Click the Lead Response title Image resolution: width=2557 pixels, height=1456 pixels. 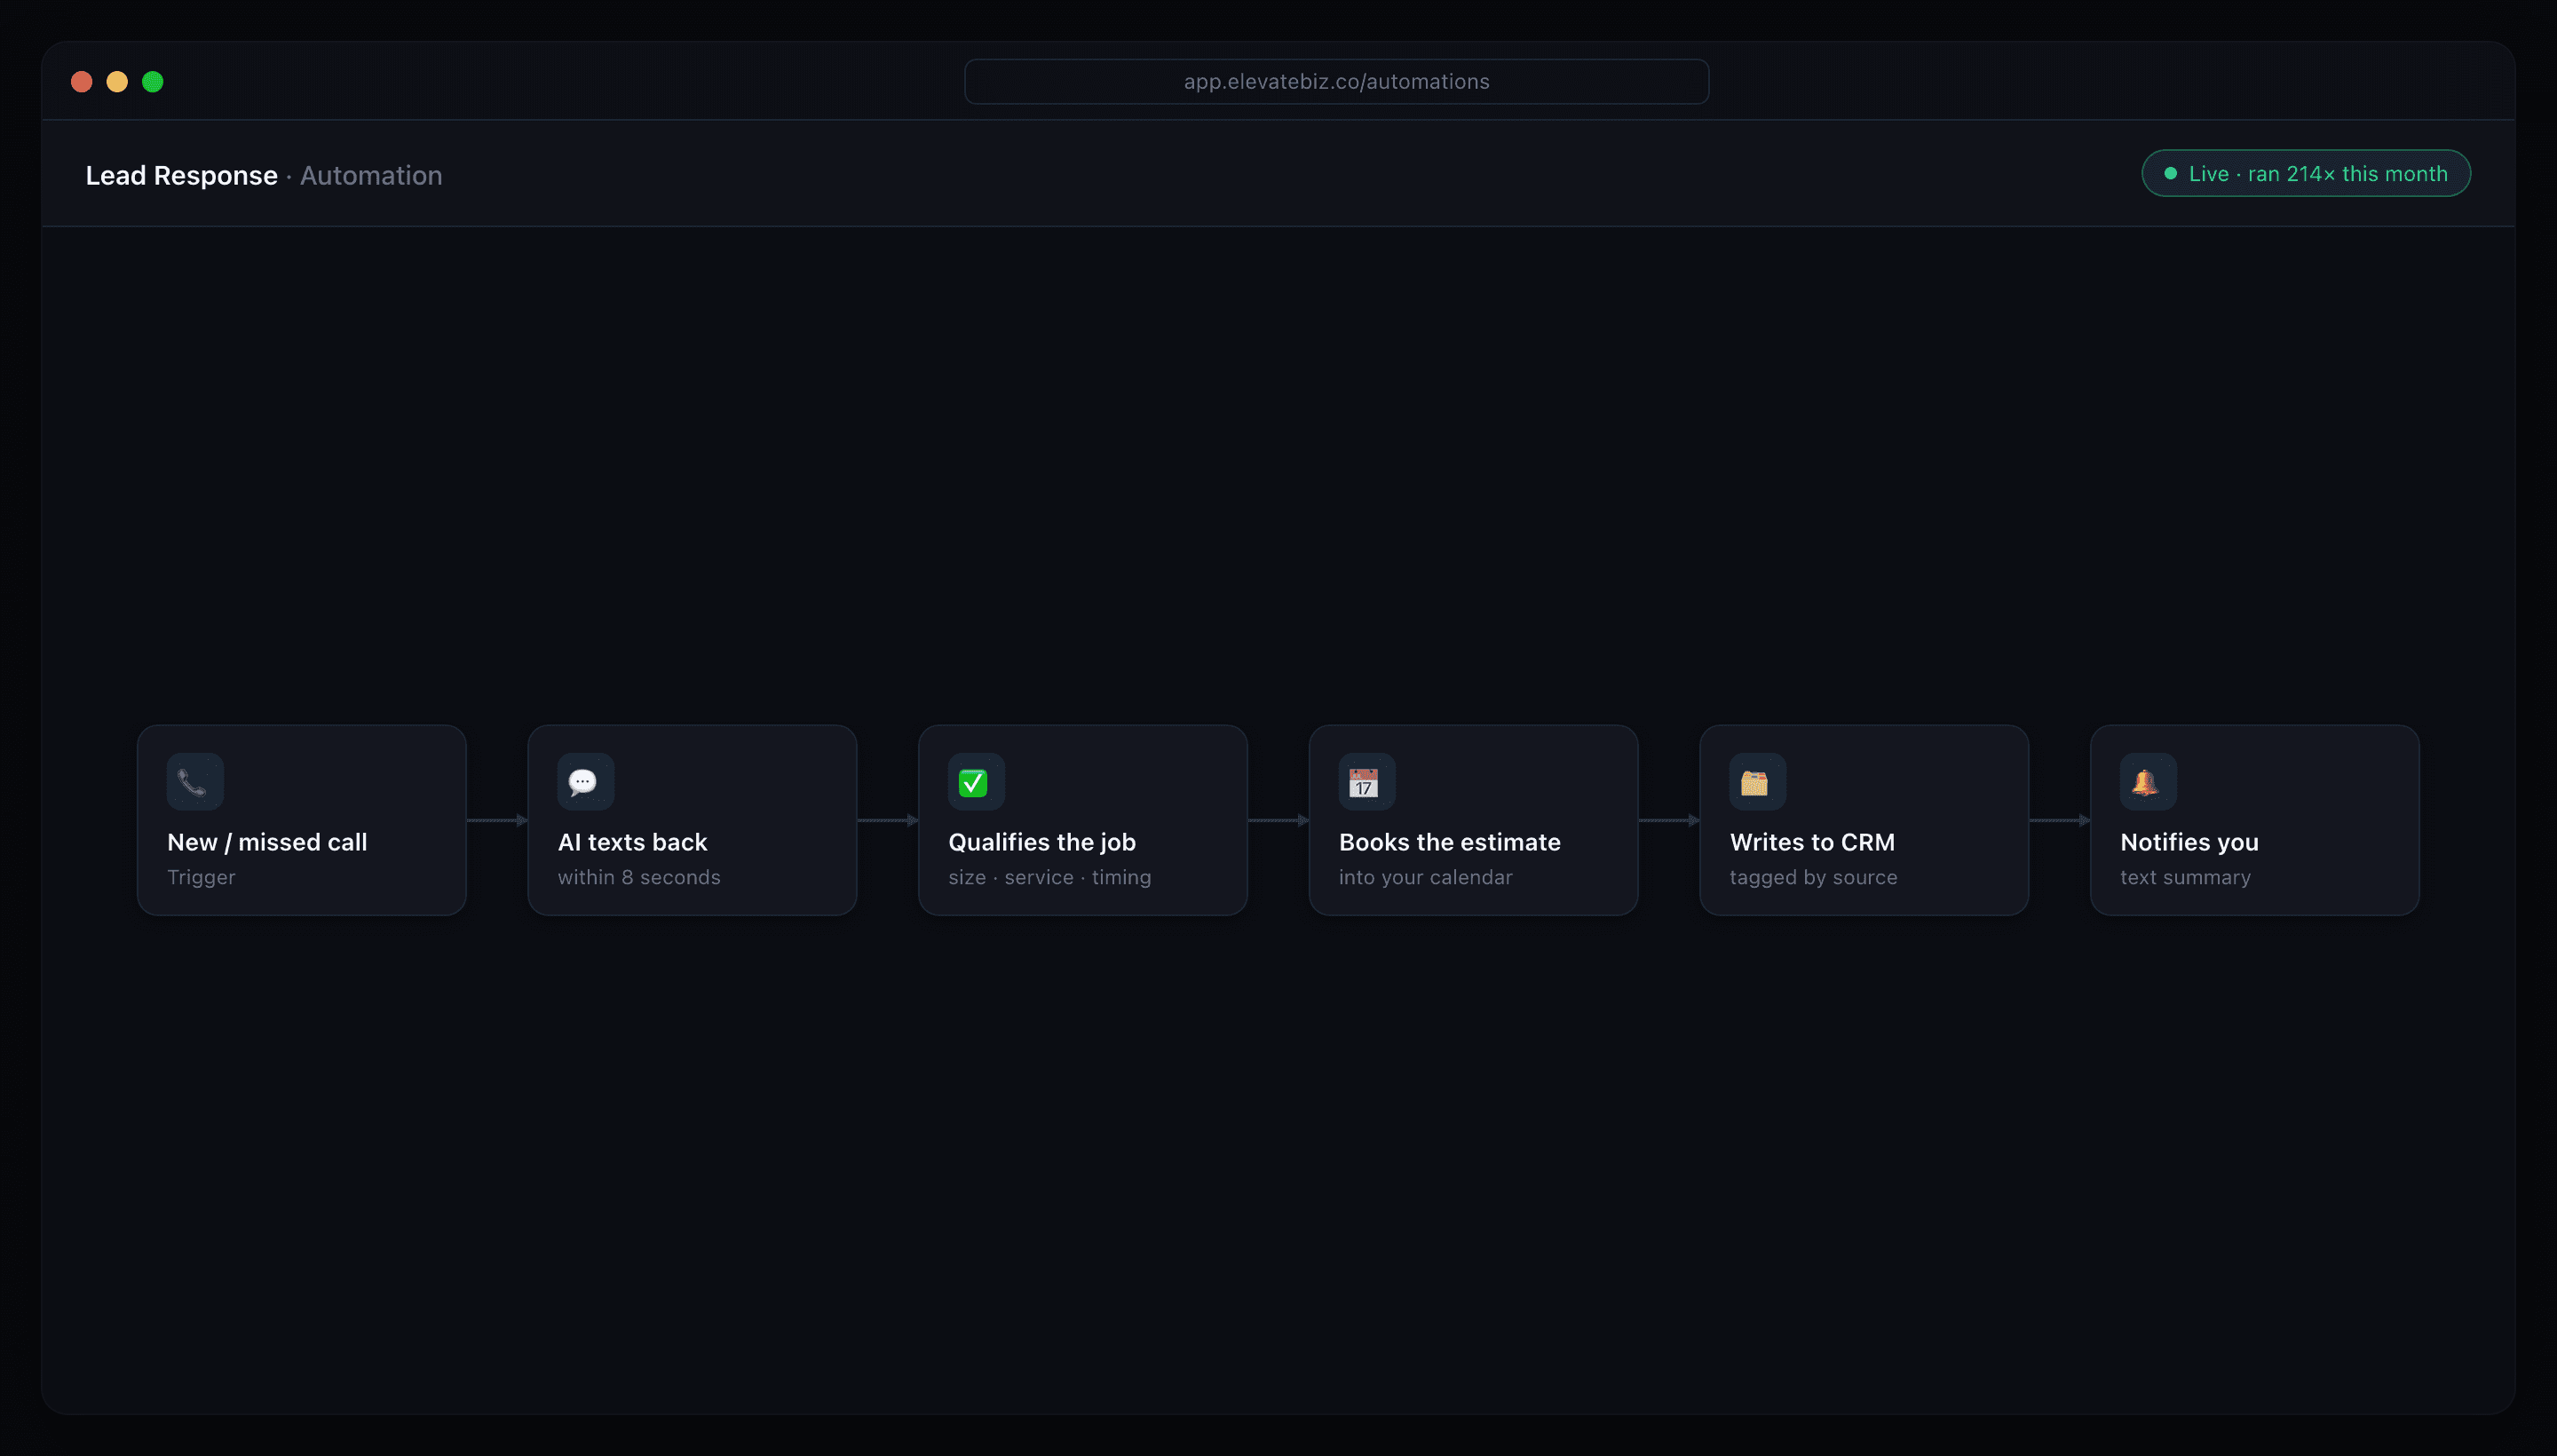click(x=181, y=175)
